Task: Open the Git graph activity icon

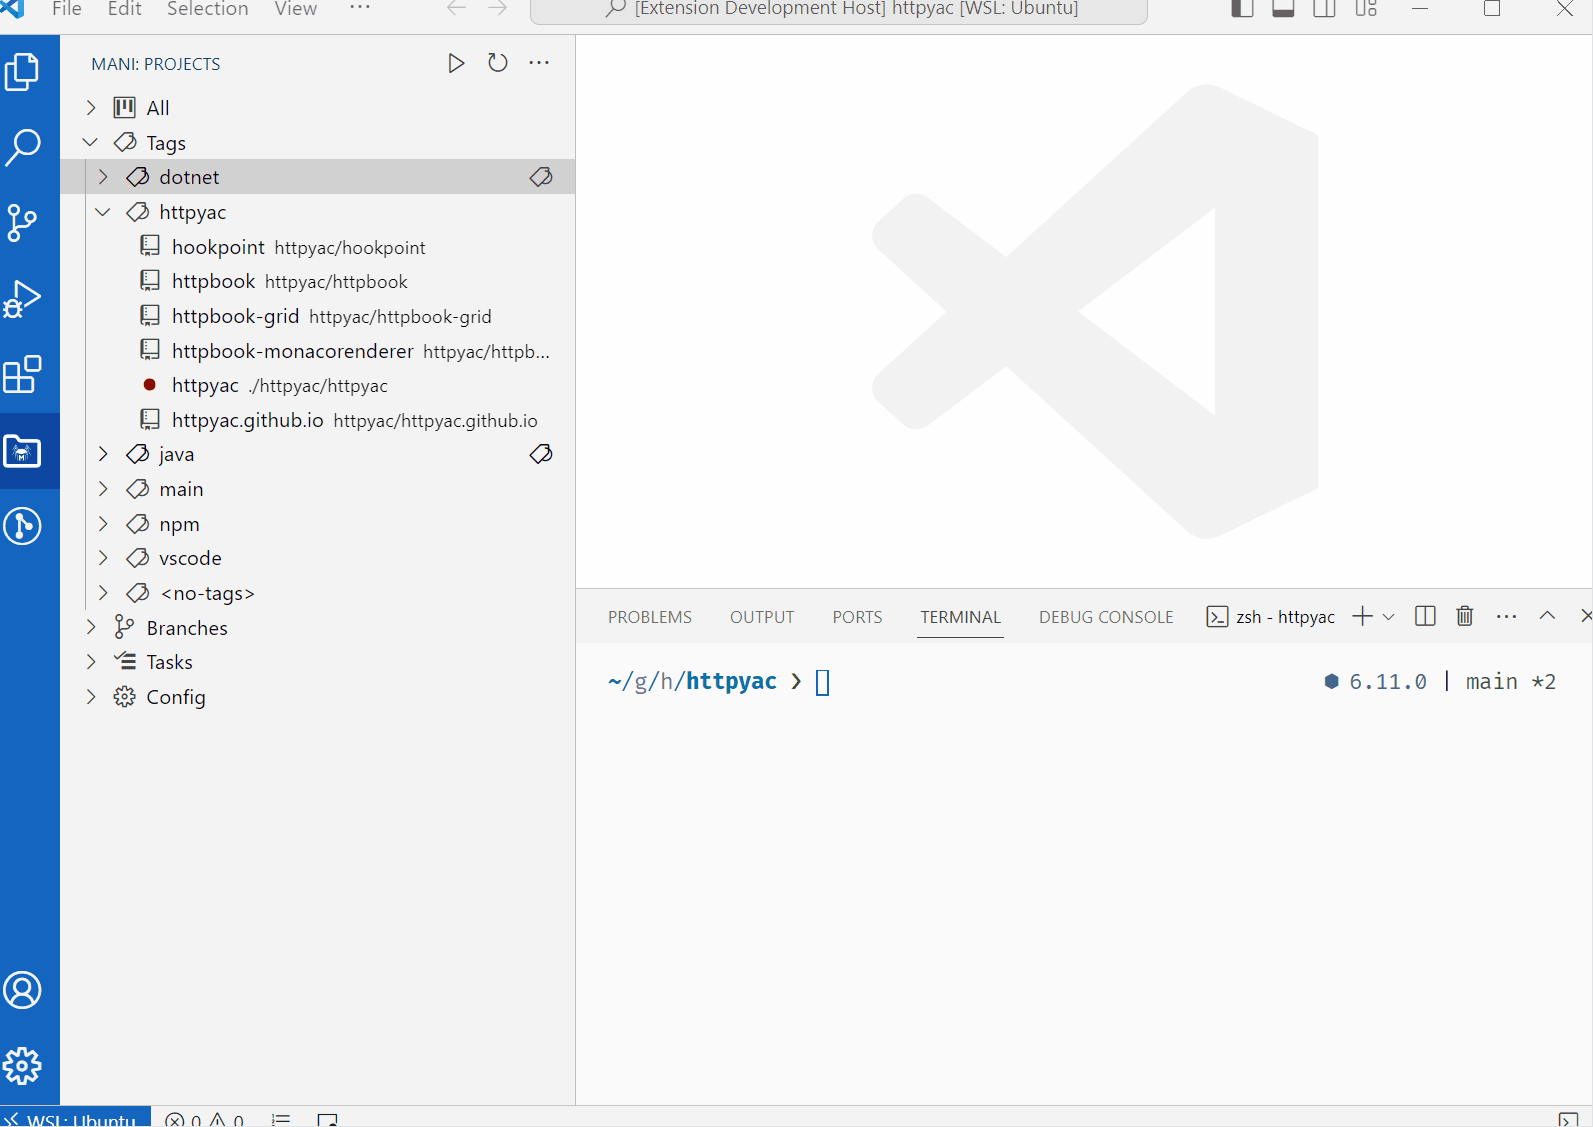Action: click(x=23, y=526)
